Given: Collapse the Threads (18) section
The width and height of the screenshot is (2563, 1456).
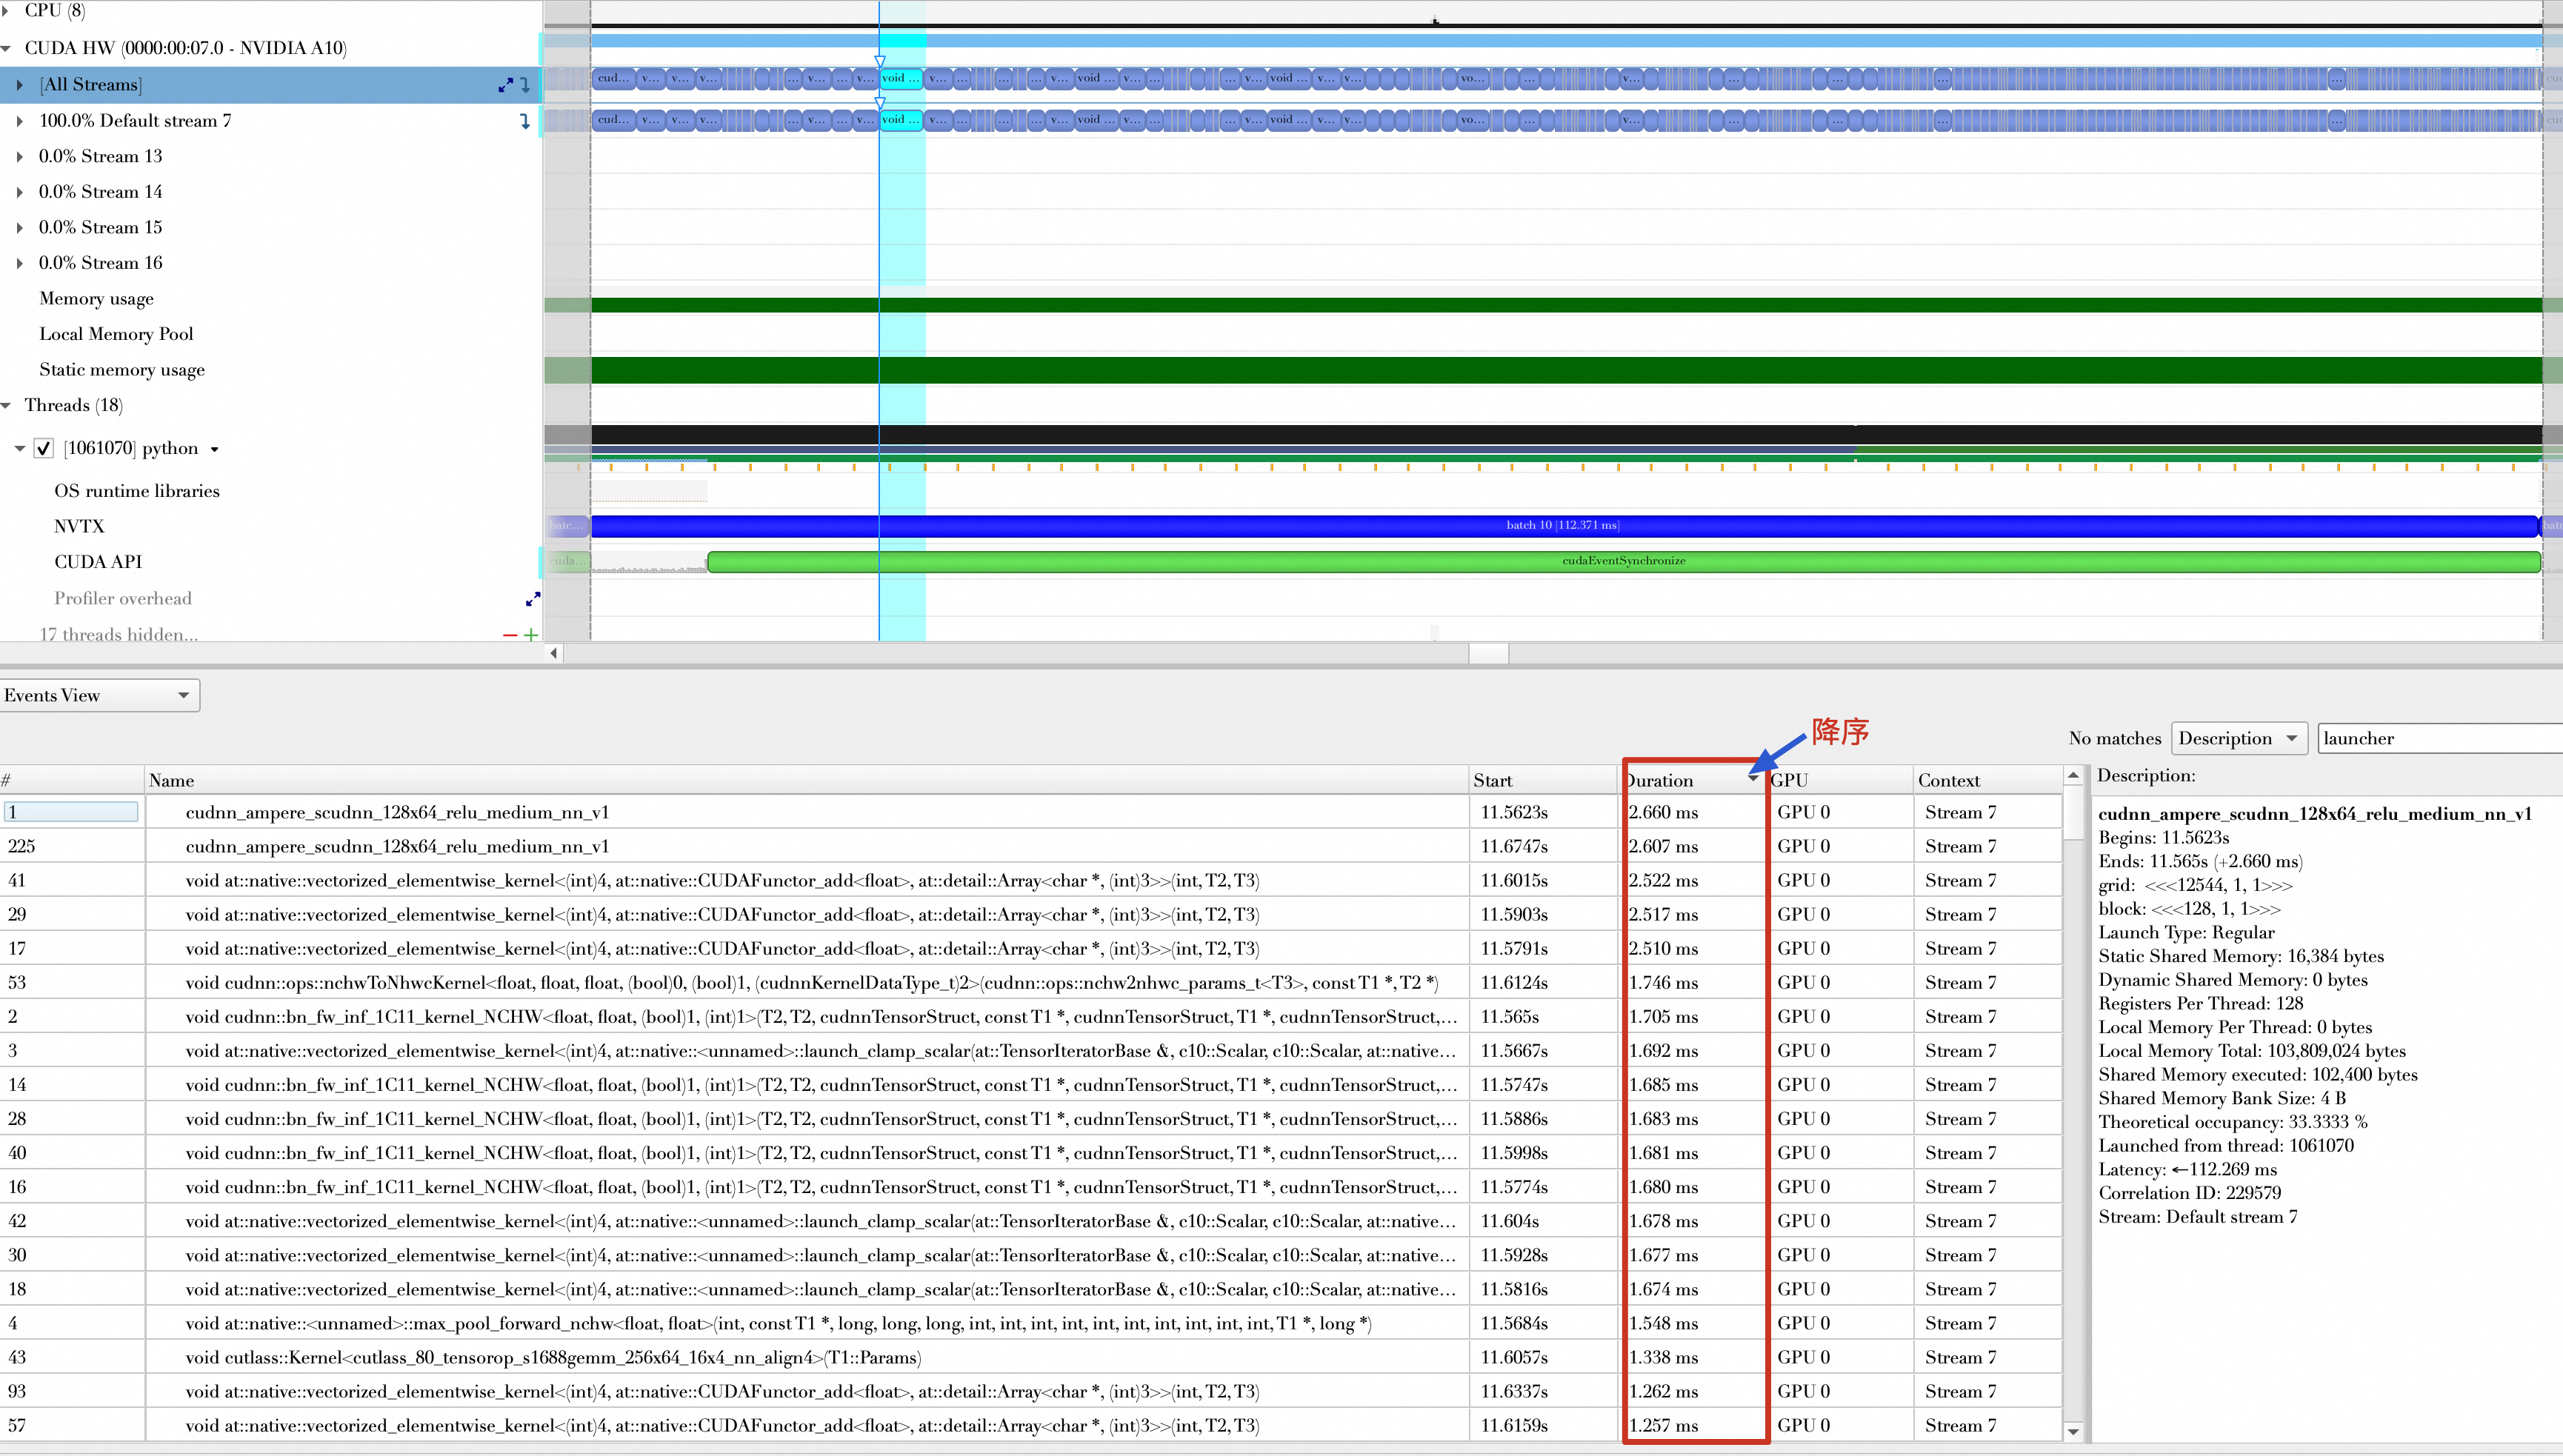Looking at the screenshot, I should [7, 405].
